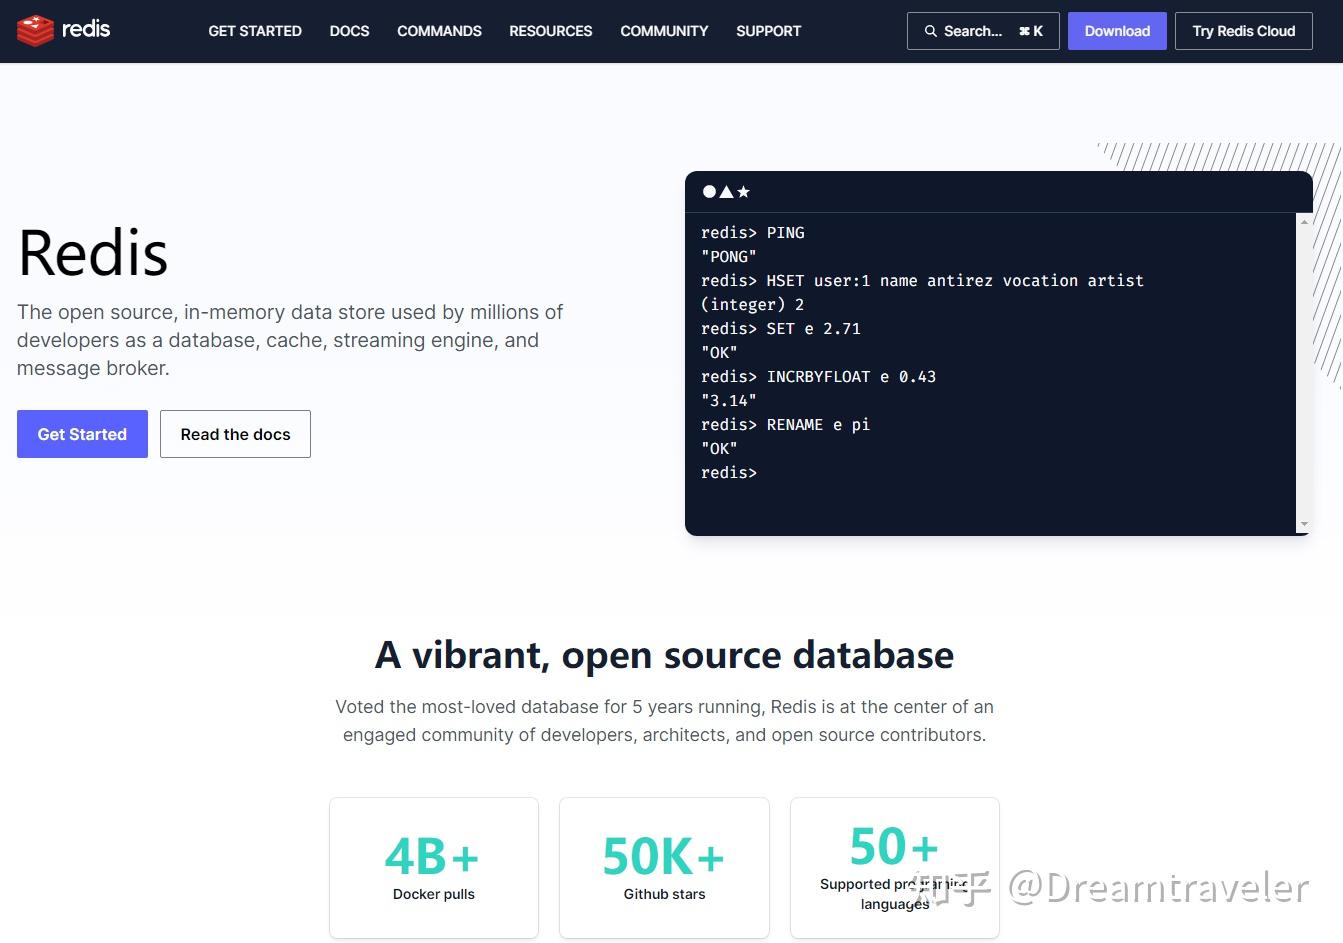Click the purple Get Started hero button

(x=82, y=434)
